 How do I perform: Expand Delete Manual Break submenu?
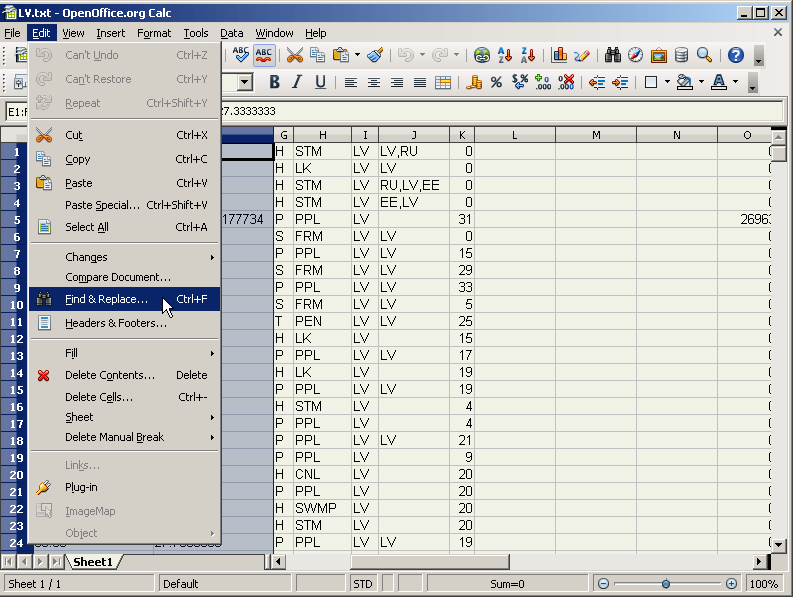pyautogui.click(x=125, y=437)
